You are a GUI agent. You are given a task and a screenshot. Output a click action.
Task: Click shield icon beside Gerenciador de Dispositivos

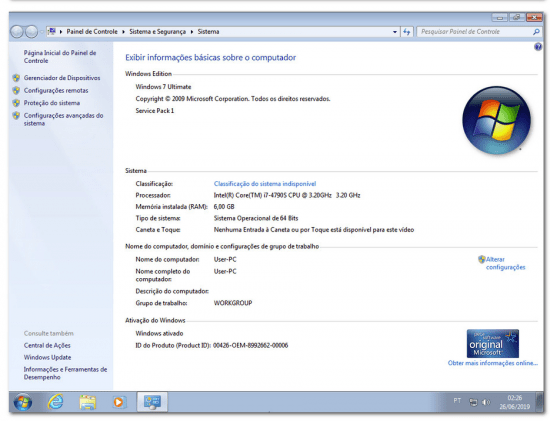(16, 78)
